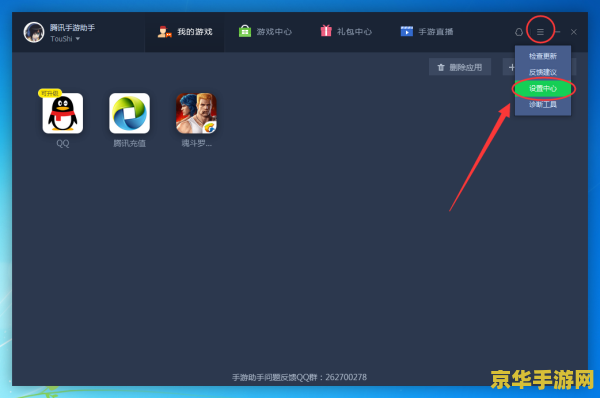Open the 魂斗罗 game icon

(196, 113)
